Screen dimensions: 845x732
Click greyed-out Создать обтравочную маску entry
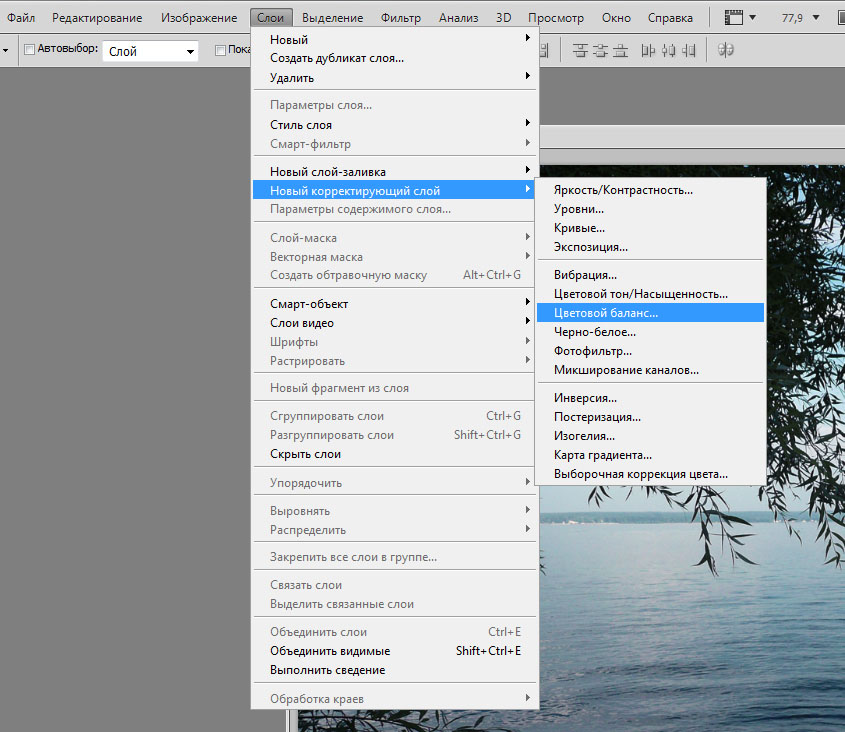click(x=393, y=275)
